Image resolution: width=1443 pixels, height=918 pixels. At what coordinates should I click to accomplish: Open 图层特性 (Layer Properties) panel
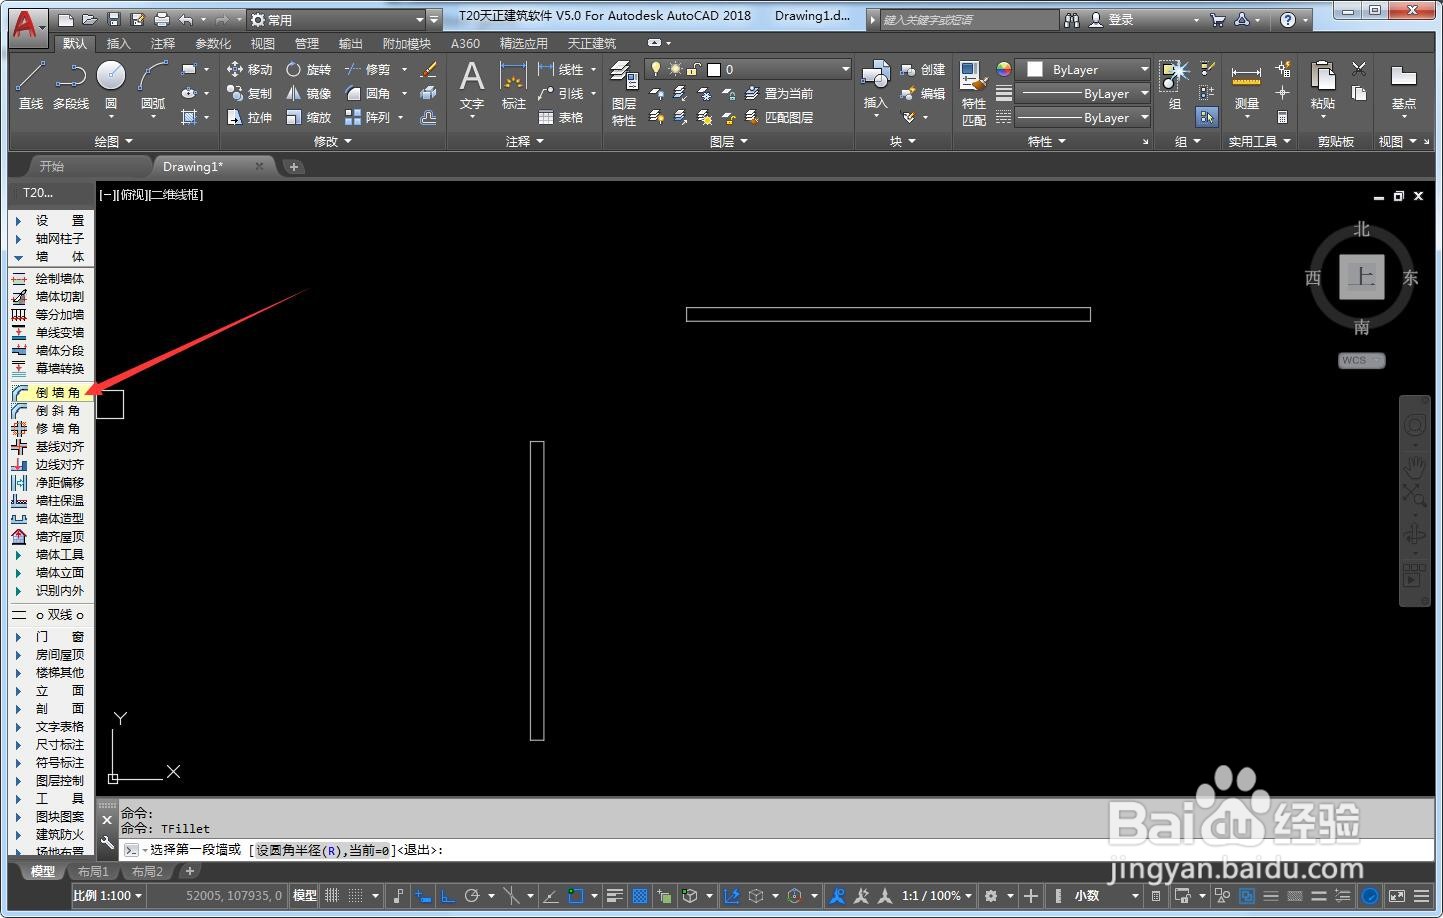coord(624,93)
